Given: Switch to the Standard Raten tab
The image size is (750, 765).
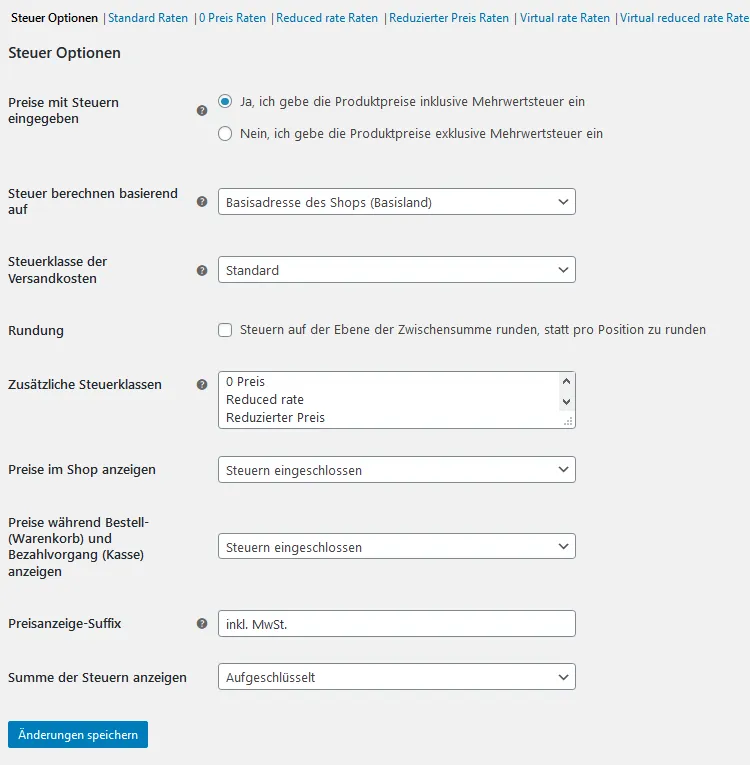Looking at the screenshot, I should tap(148, 18).
